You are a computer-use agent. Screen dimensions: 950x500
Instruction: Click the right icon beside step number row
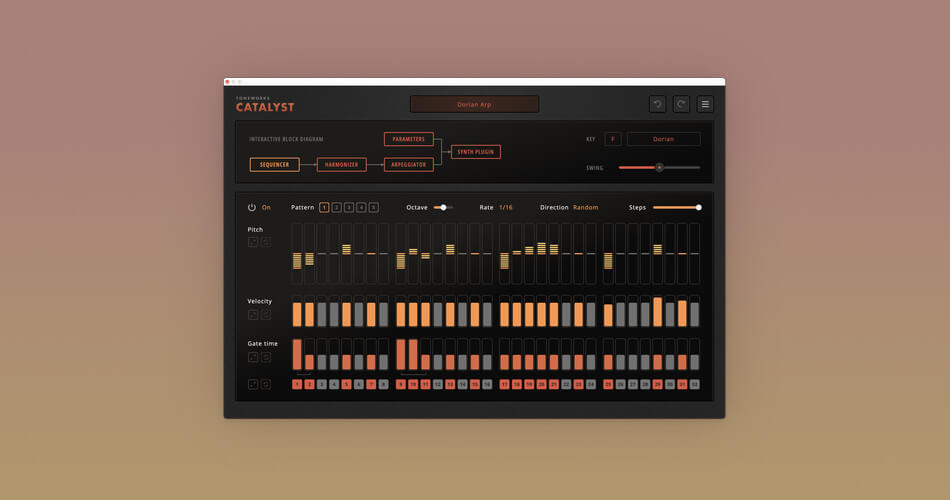pos(265,384)
